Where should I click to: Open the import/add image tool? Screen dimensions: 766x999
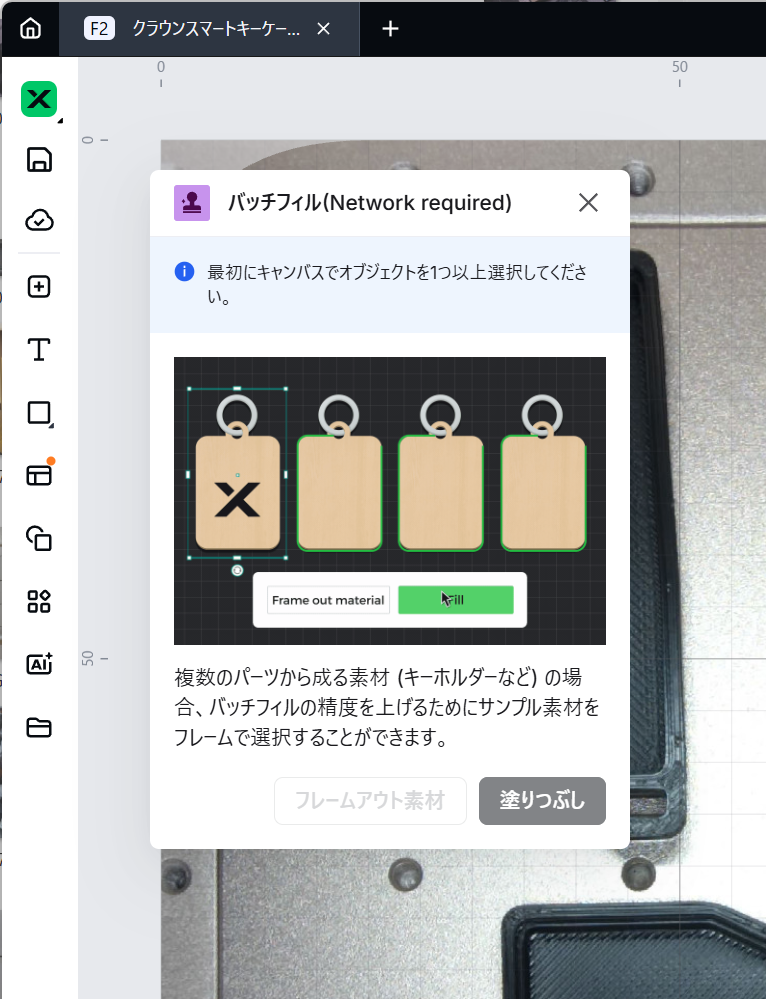point(39,287)
